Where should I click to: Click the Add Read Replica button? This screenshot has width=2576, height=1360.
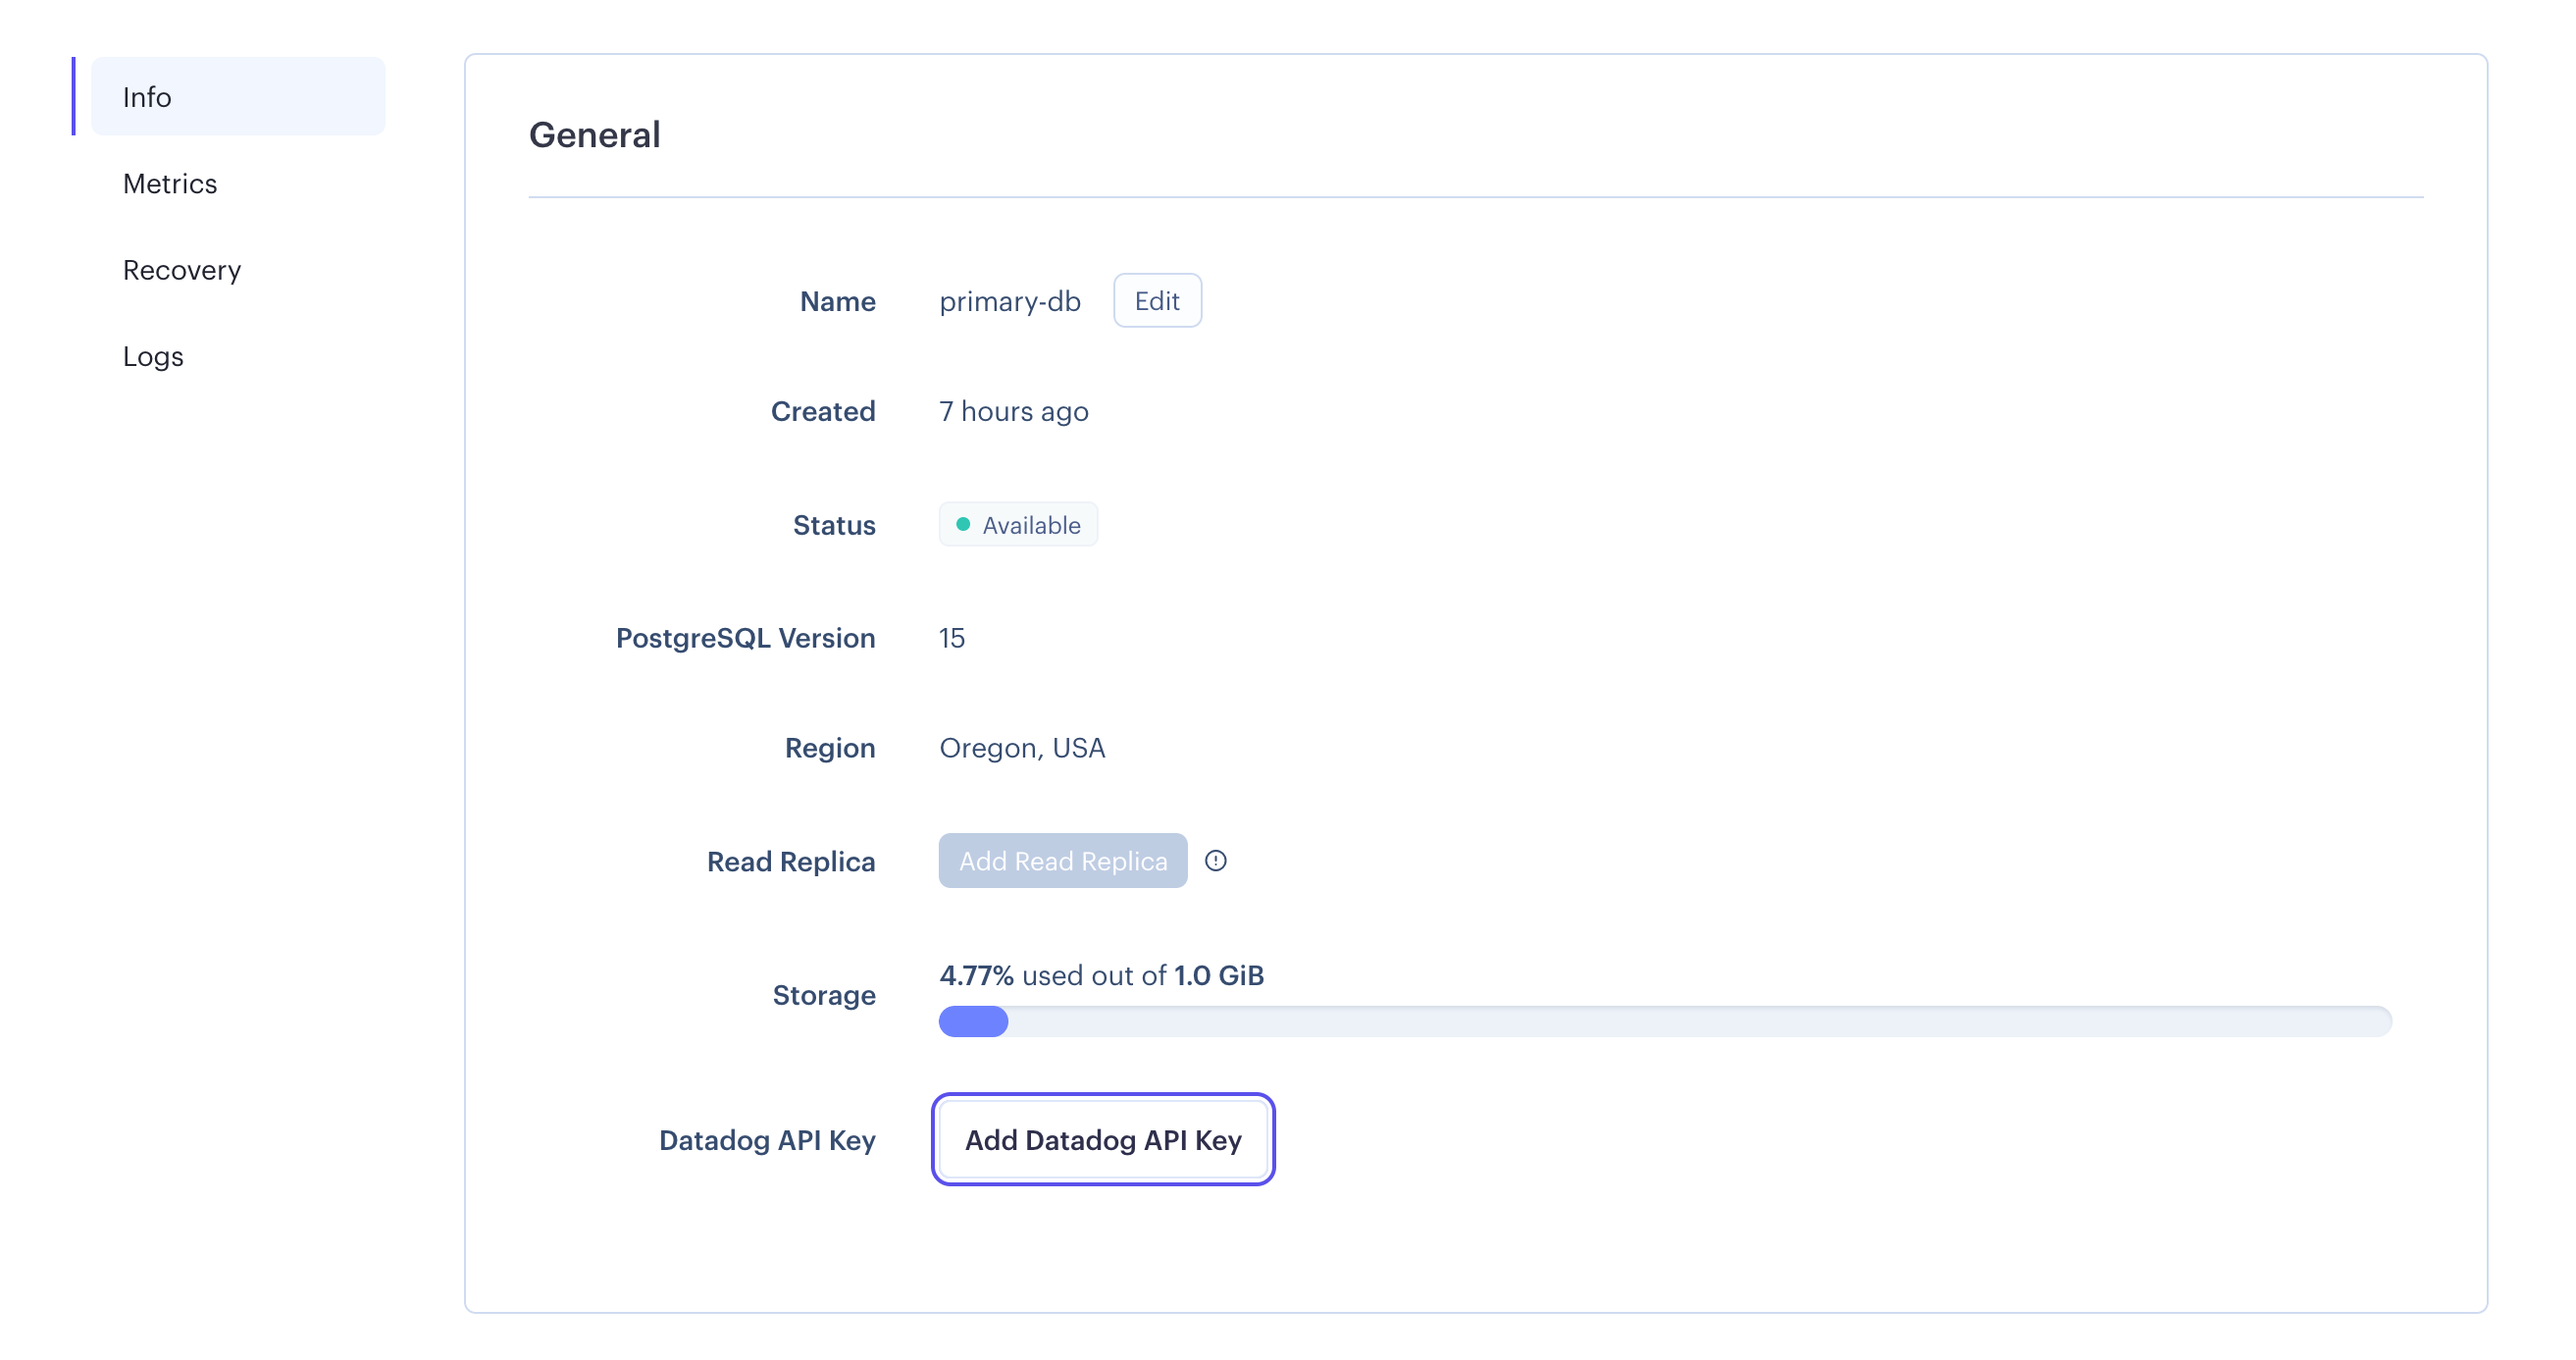pyautogui.click(x=1062, y=860)
